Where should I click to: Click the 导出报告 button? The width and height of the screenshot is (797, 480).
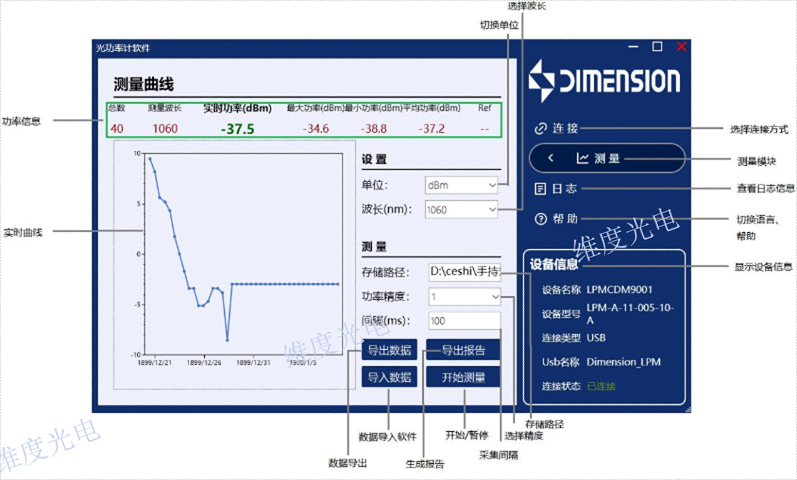coord(463,350)
